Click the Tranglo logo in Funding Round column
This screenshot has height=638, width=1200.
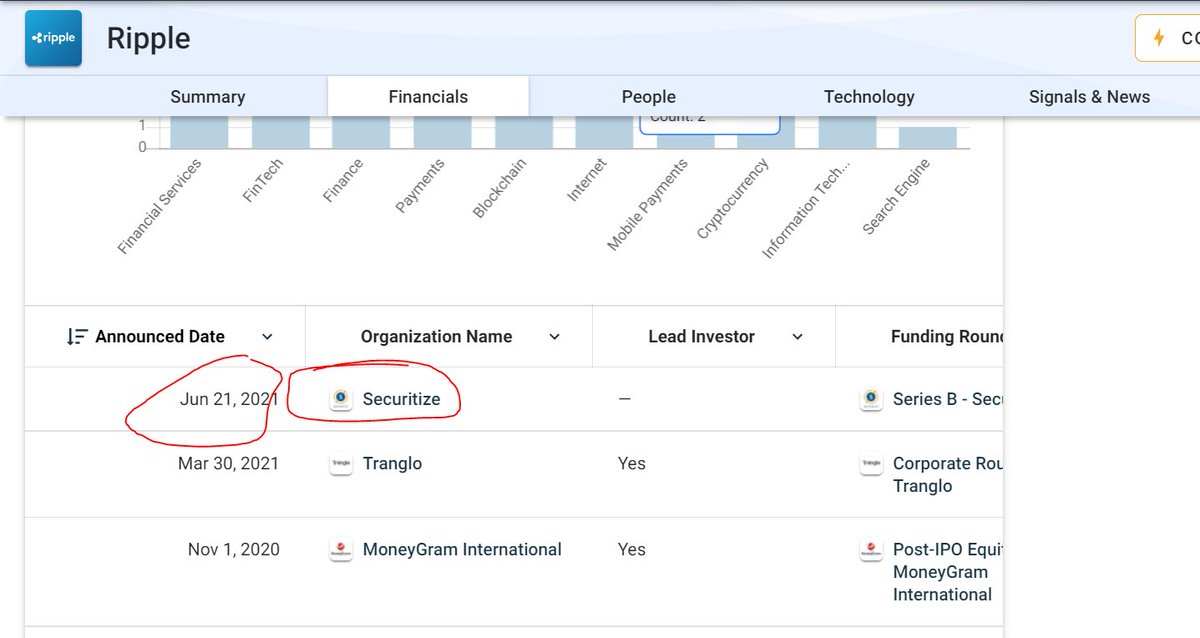871,464
